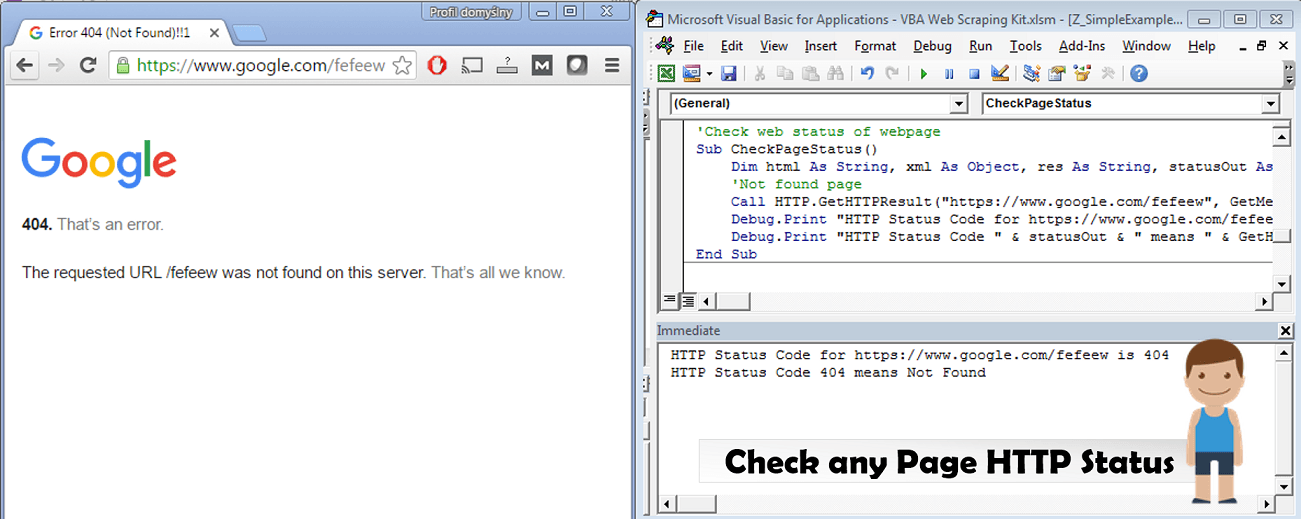Viewport: 1301px width, 519px height.
Task: Click the Profil domyślny profile button
Action: click(x=473, y=12)
